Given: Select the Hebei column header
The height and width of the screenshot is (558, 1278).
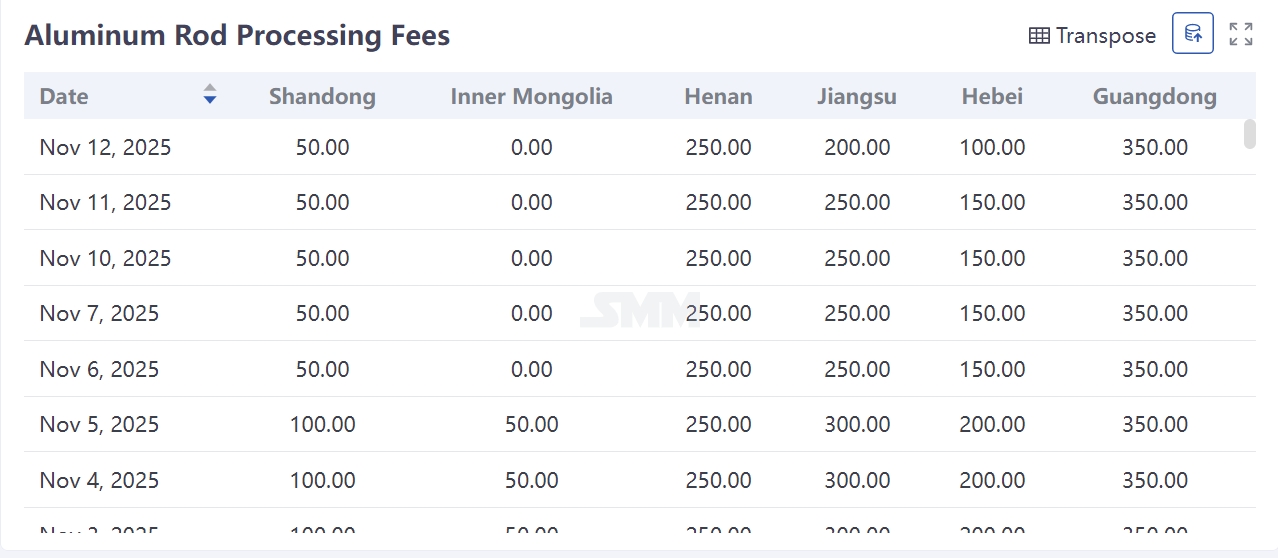Looking at the screenshot, I should (x=992, y=96).
